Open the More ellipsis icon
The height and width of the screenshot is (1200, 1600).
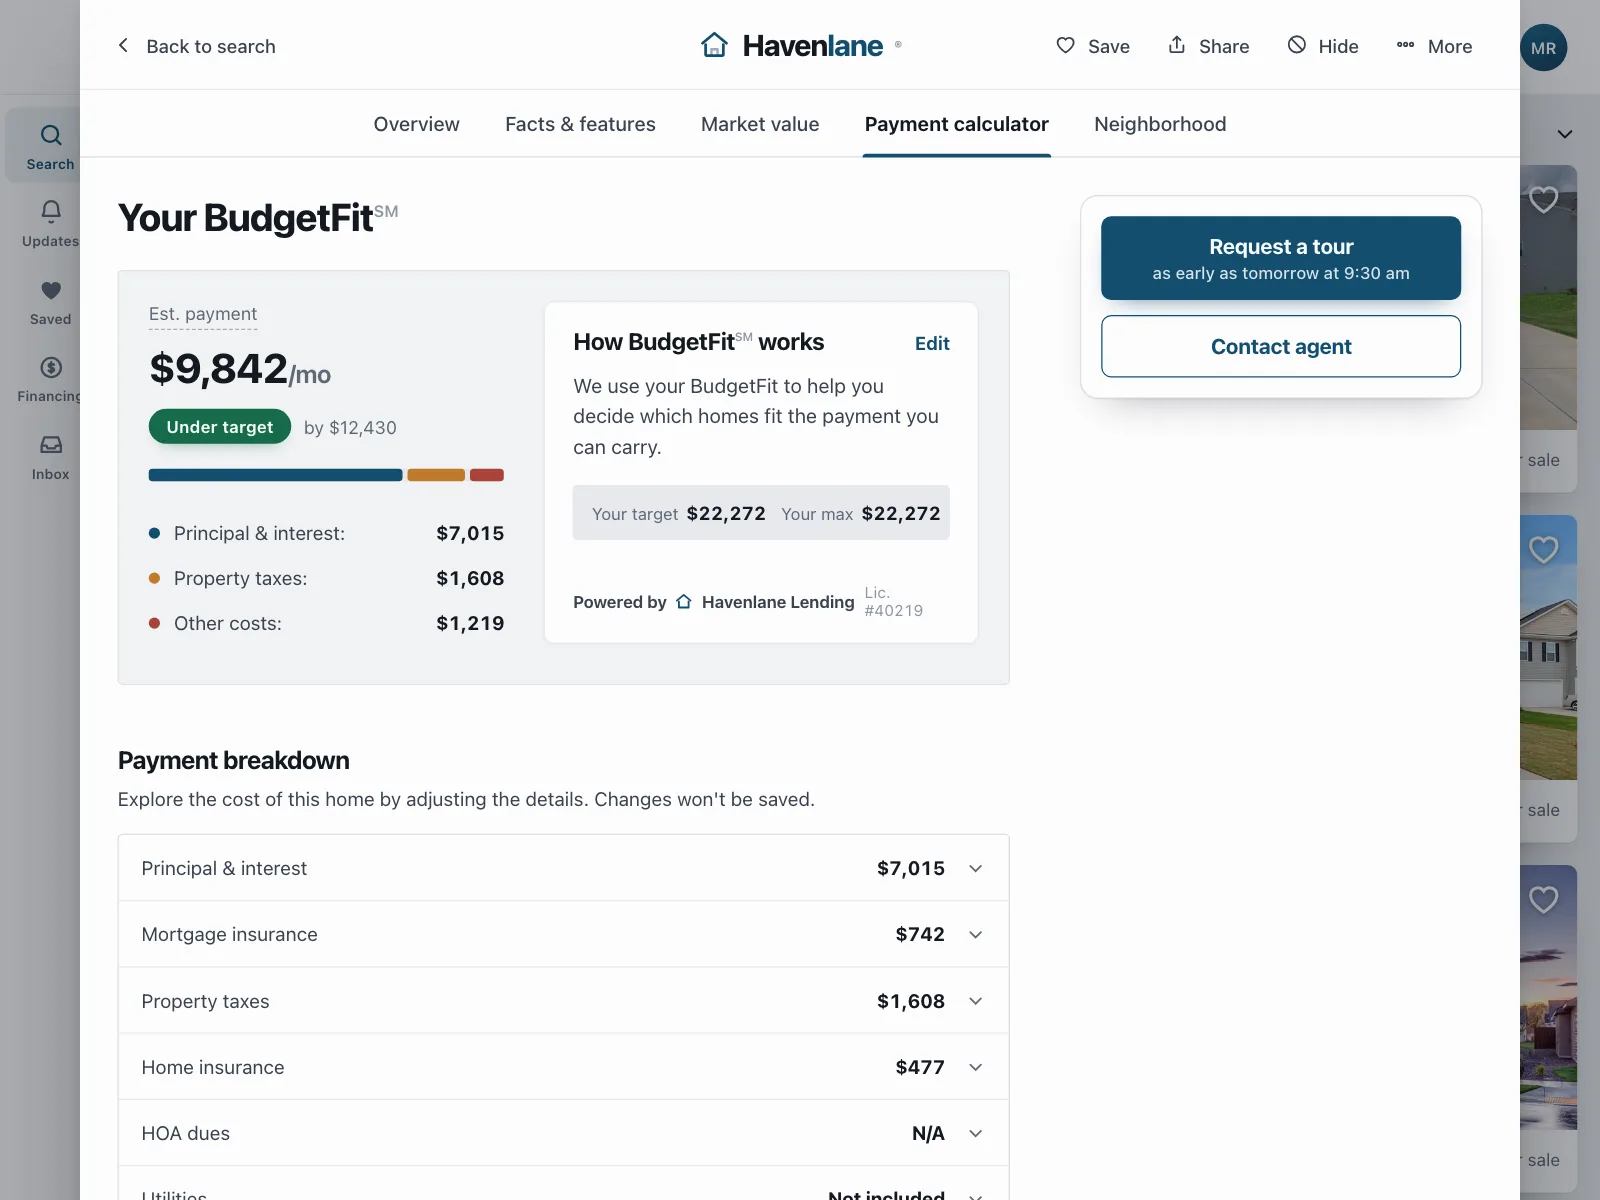[x=1405, y=45]
